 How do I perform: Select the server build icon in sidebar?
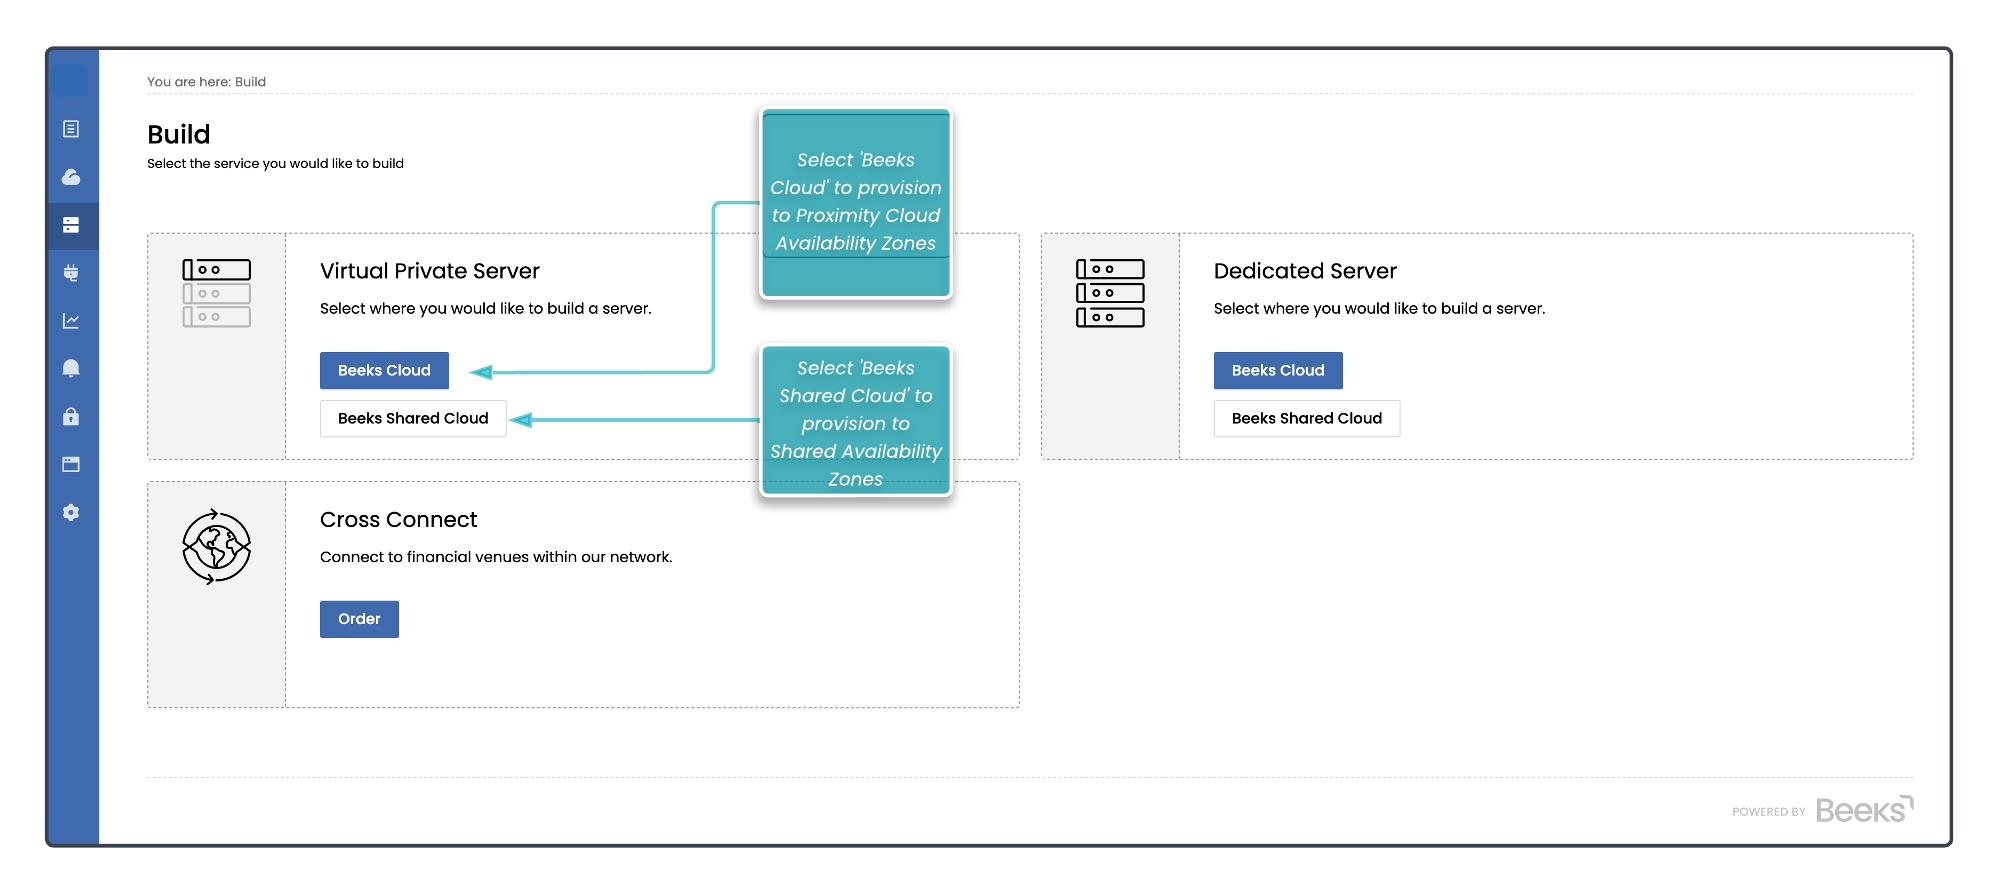[71, 225]
